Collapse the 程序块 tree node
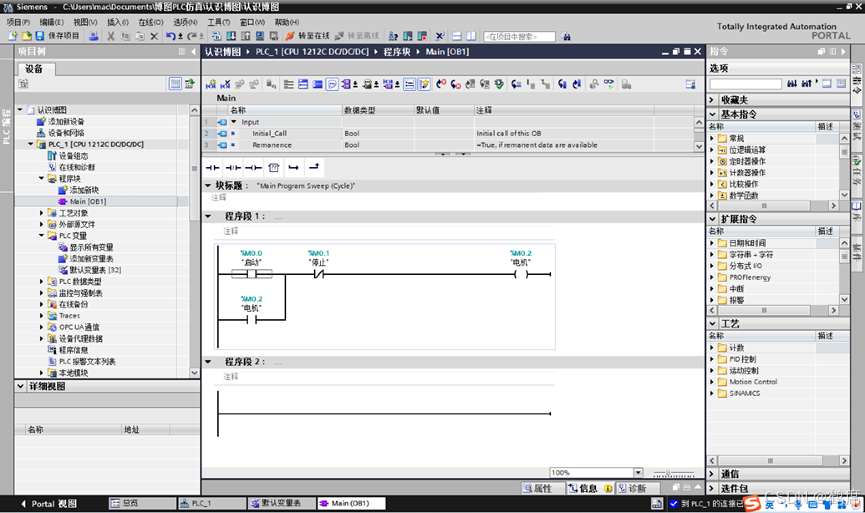 tap(41, 178)
